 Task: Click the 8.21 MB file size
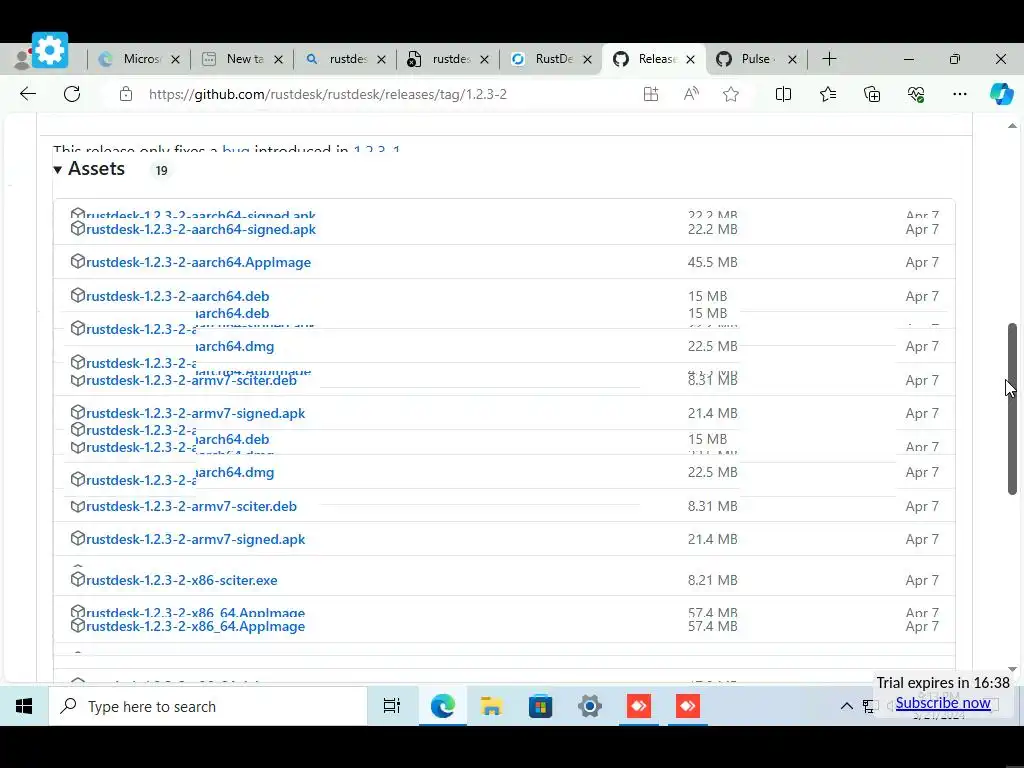712,580
